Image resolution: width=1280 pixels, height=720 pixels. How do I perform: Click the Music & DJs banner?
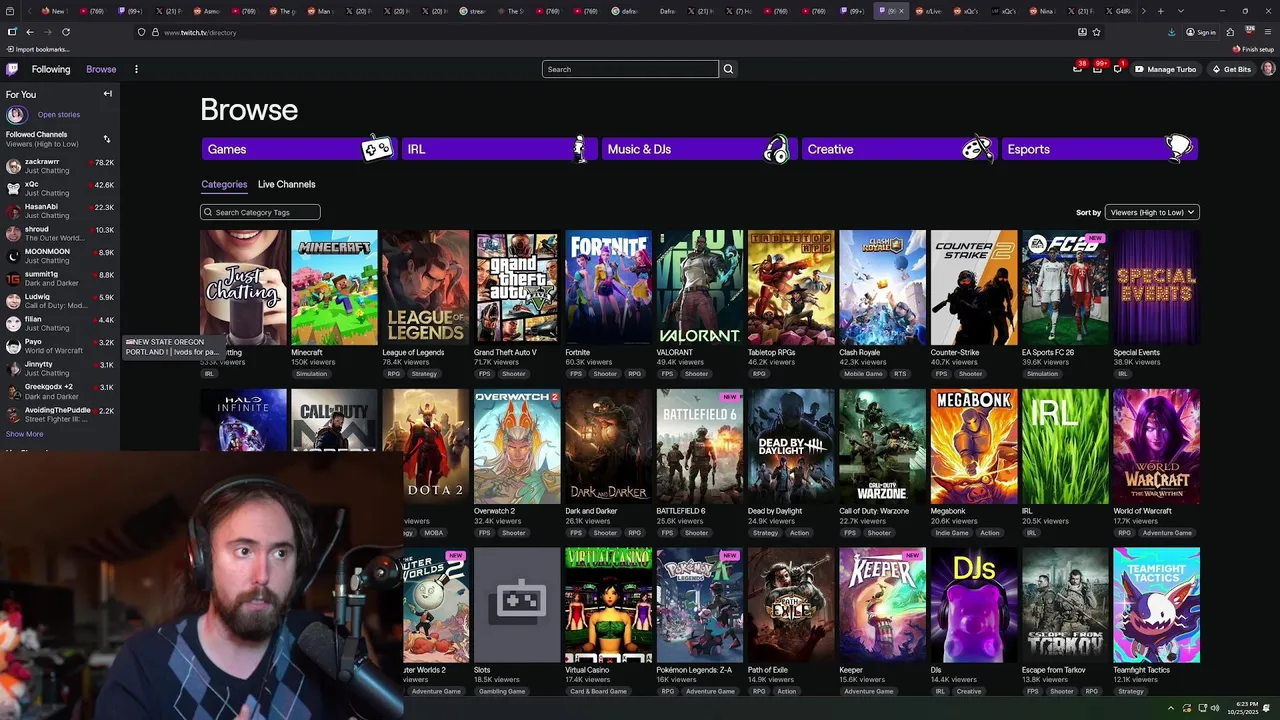point(698,149)
